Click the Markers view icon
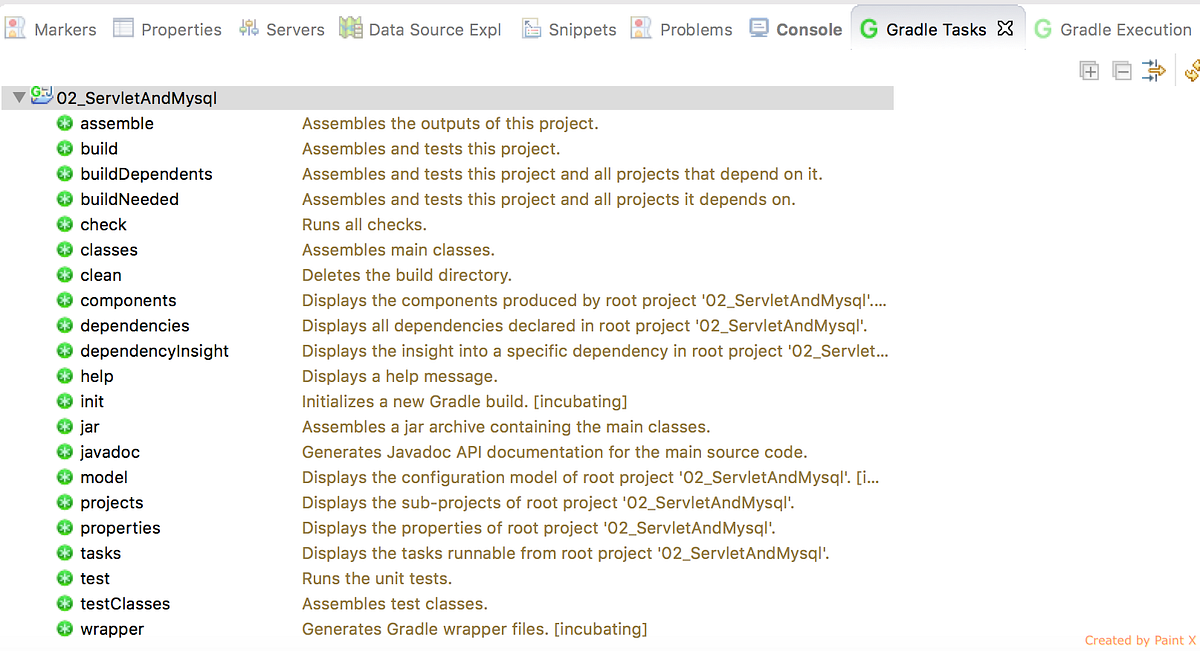This screenshot has height=651, width=1200. click(x=15, y=28)
